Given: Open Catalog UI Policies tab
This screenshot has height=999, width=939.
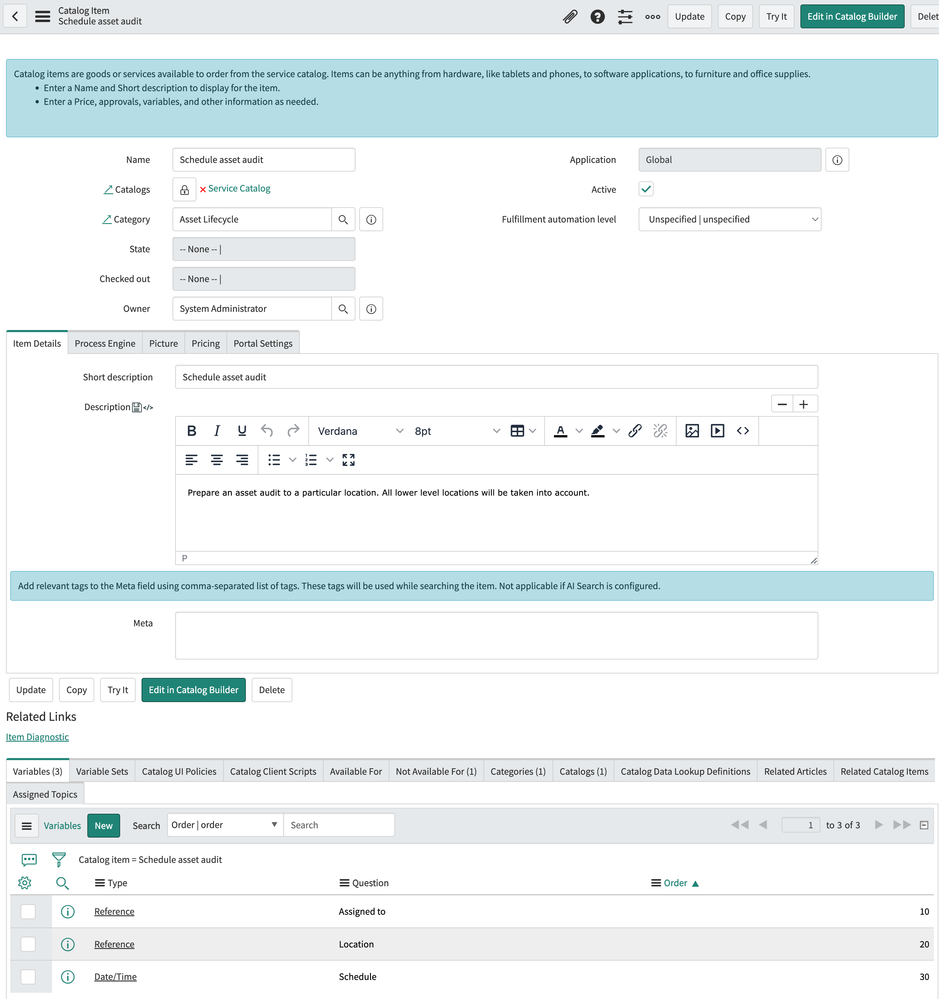Looking at the screenshot, I should point(179,772).
